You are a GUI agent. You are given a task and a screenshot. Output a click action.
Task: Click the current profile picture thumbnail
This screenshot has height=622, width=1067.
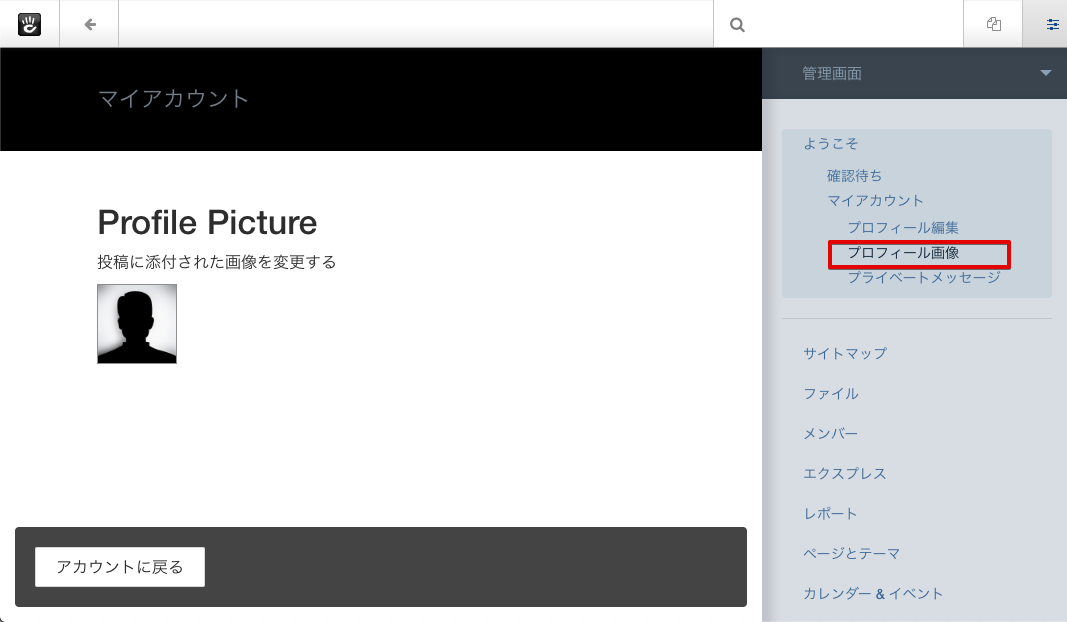tap(136, 323)
